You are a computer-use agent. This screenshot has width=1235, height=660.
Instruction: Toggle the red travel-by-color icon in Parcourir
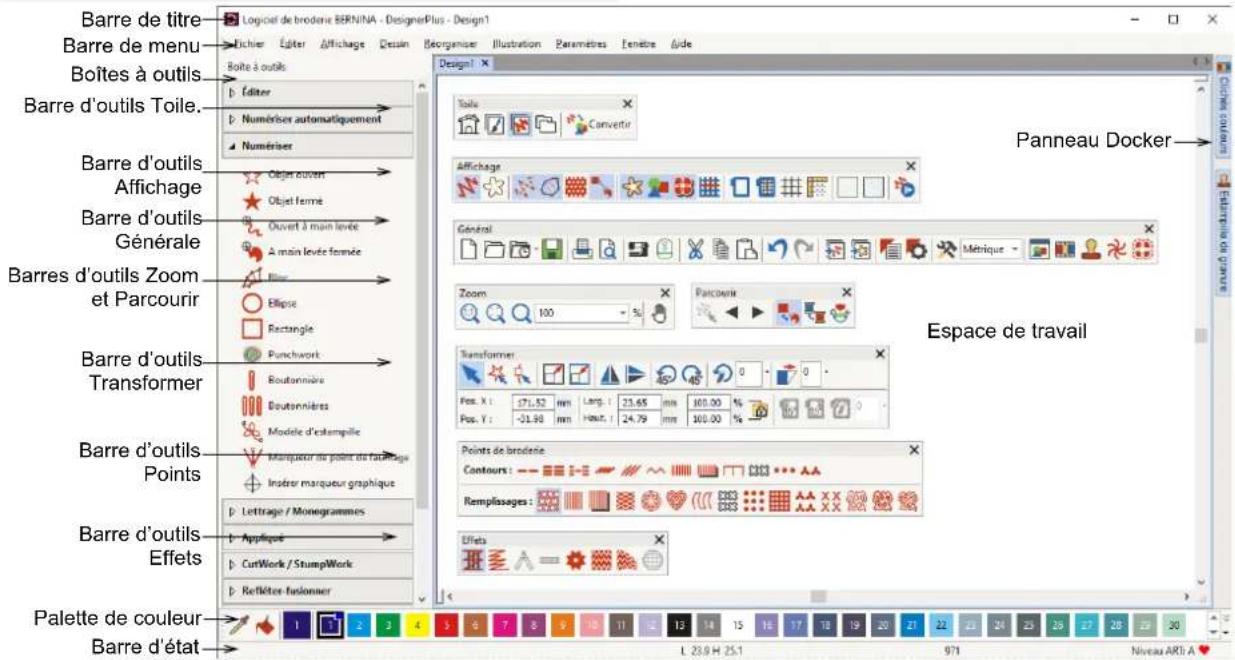[786, 312]
